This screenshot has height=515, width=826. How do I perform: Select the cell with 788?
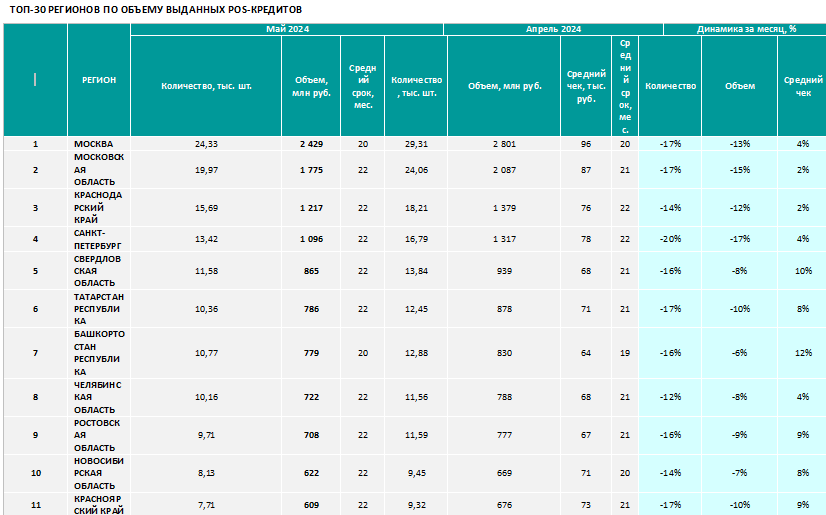click(x=504, y=397)
